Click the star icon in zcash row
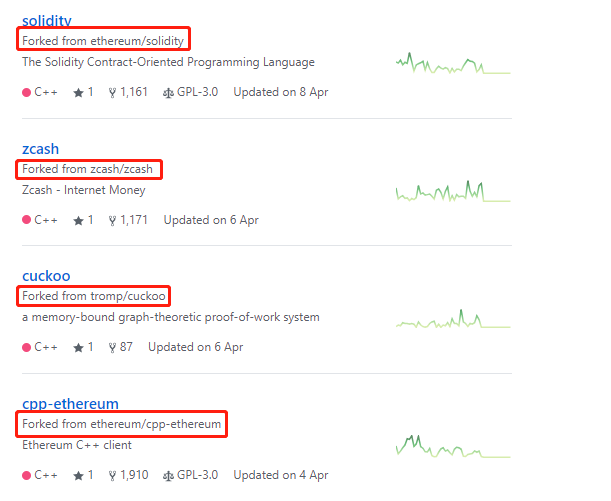611x501 pixels. coord(78,221)
